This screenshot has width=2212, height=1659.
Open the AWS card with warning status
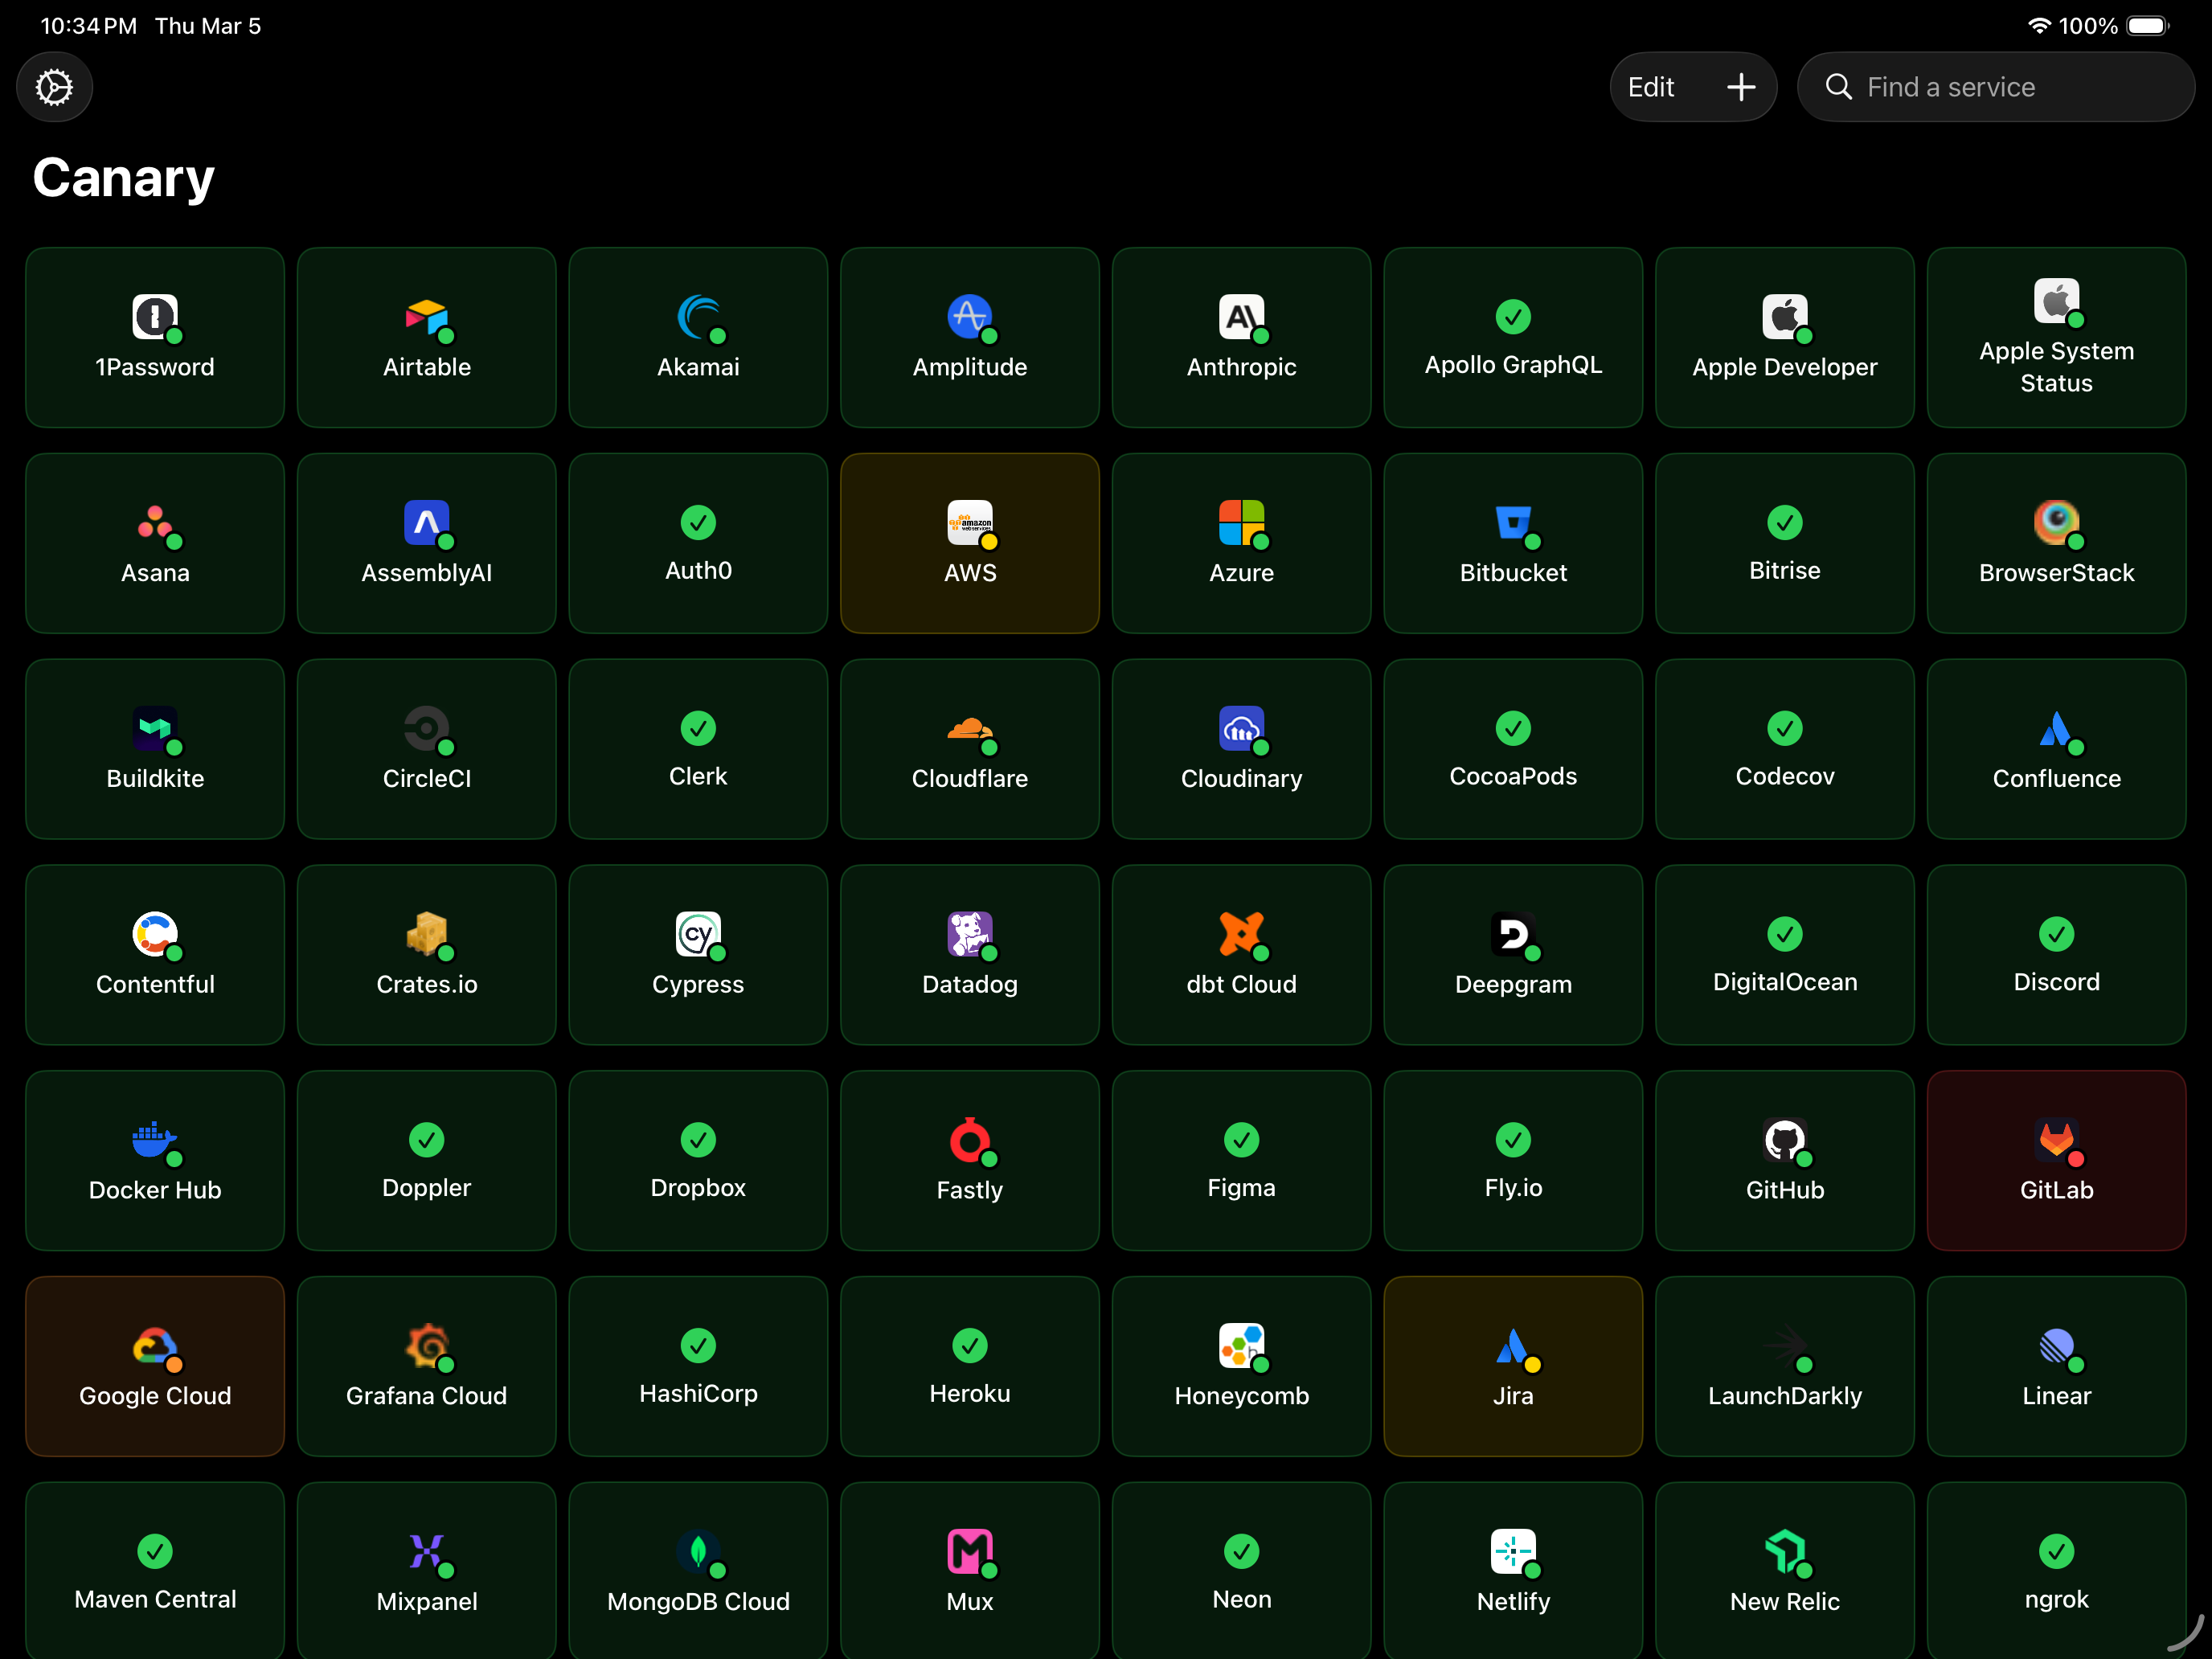pos(970,543)
